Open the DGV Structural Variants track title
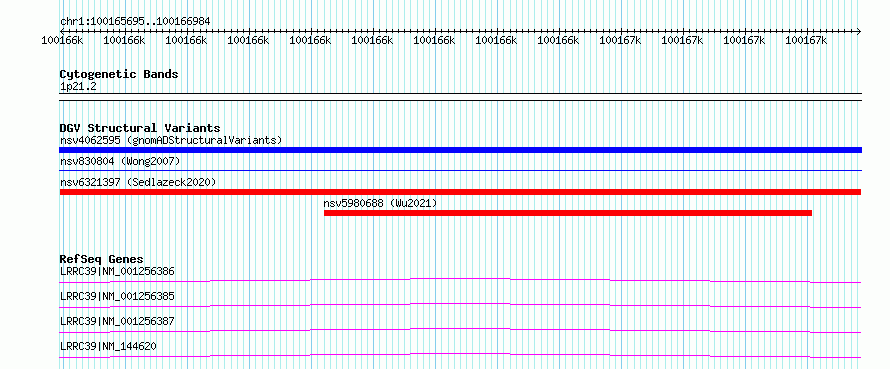 tap(140, 128)
